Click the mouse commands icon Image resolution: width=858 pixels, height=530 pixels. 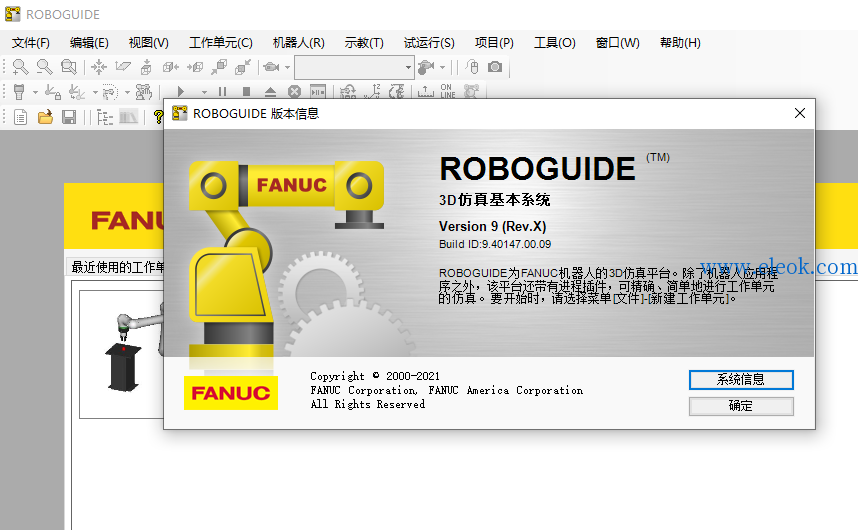click(472, 67)
